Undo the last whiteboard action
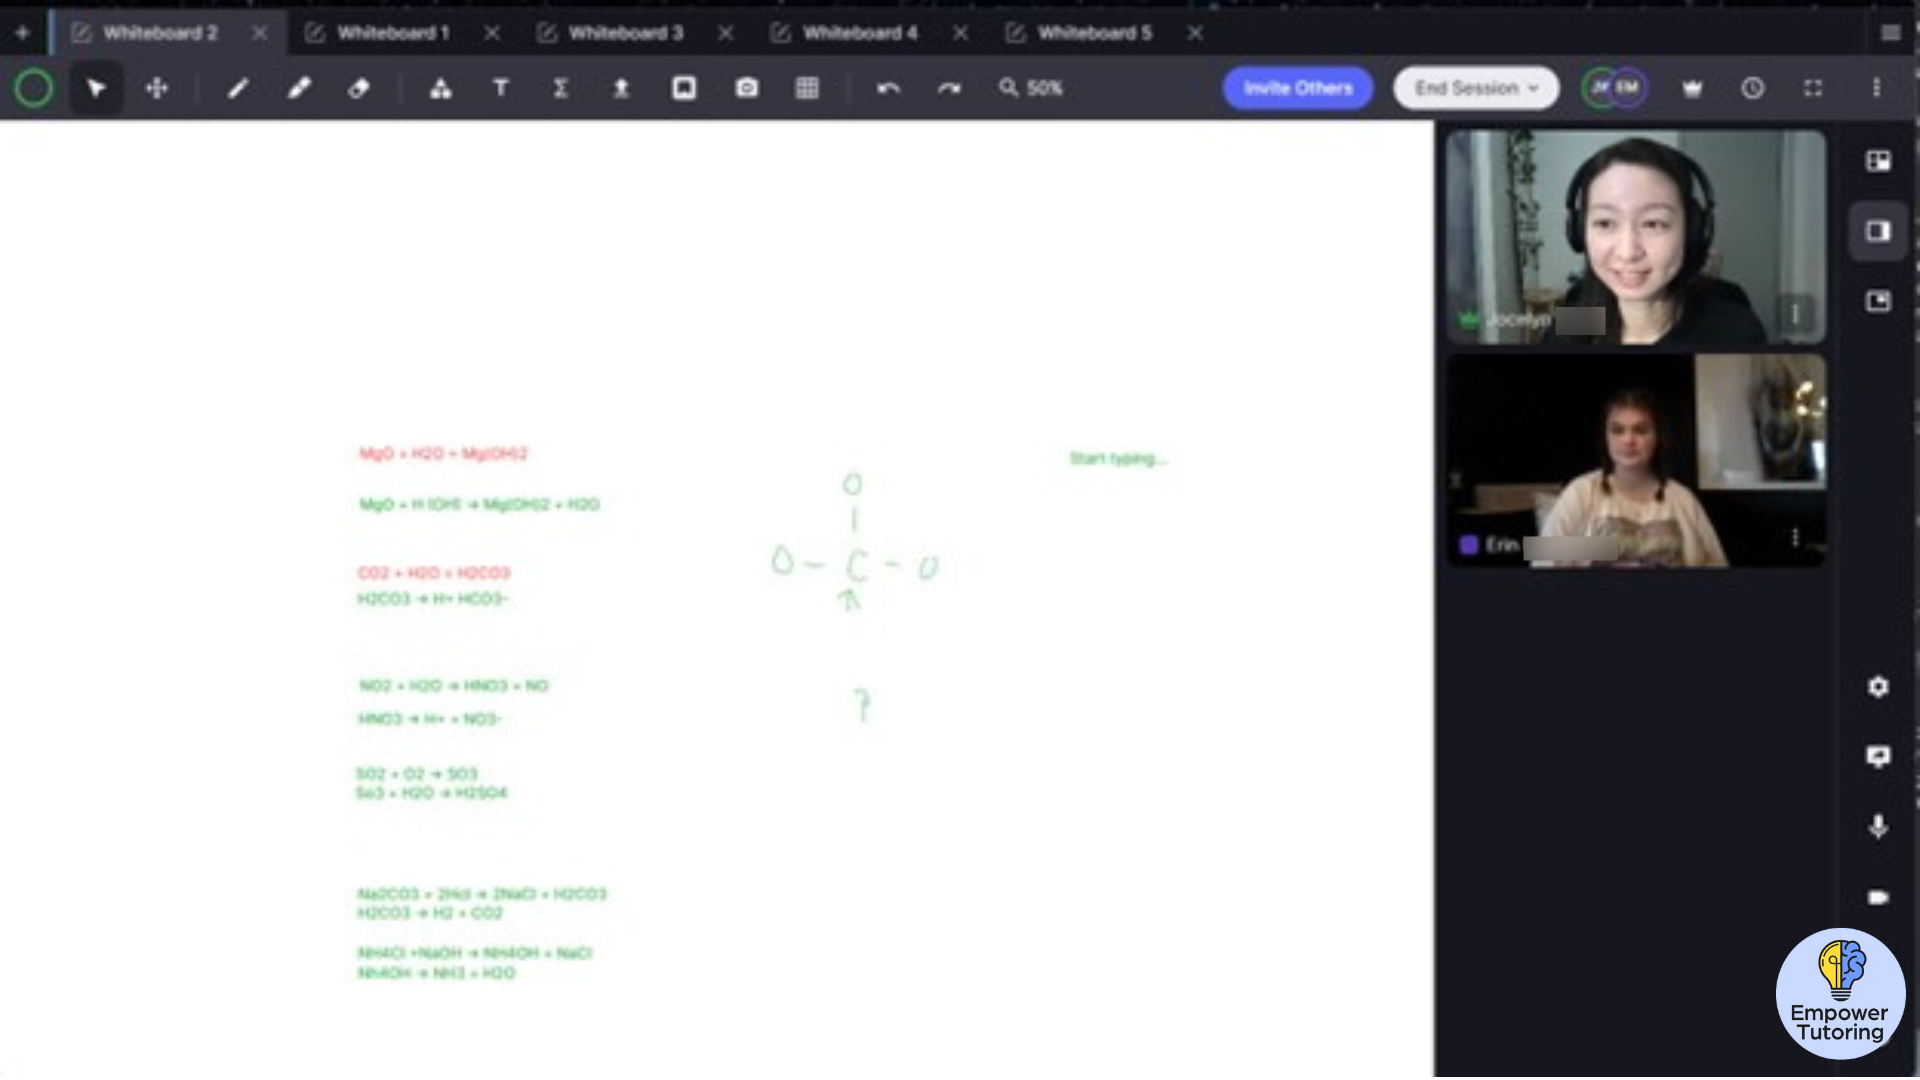Screen dimensions: 1920x1080 pos(890,88)
